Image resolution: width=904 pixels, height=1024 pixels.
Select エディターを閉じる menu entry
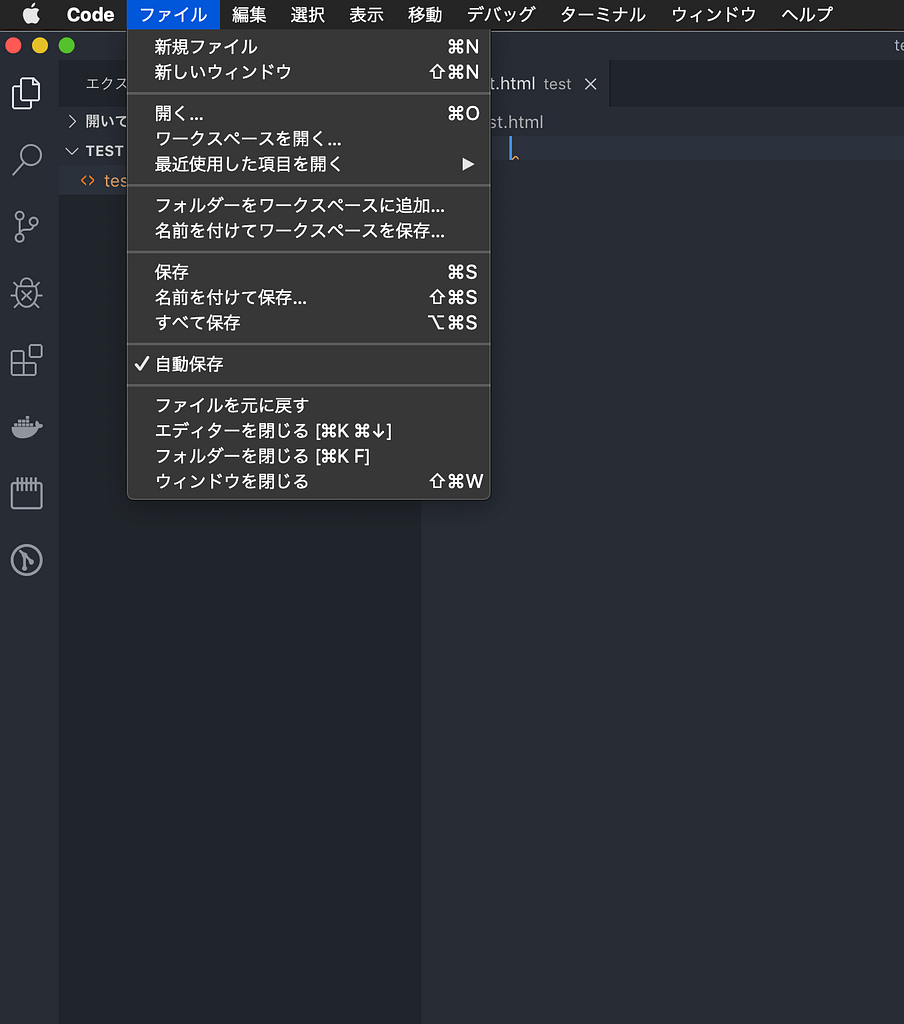pyautogui.click(x=308, y=431)
